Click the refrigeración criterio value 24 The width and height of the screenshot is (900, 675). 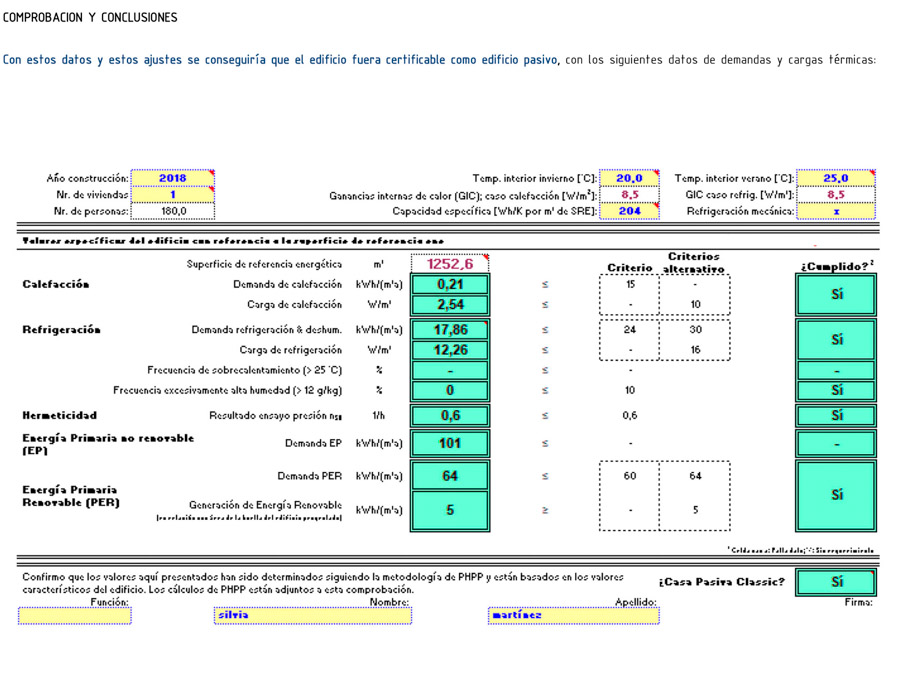point(630,329)
